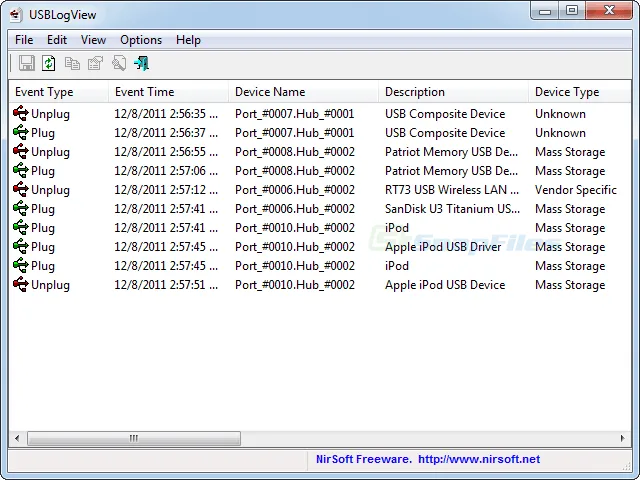Image resolution: width=640 pixels, height=480 pixels.
Task: Select the Port_#0007.Hub_#0001 cell at 2:56:37
Action: coord(294,133)
